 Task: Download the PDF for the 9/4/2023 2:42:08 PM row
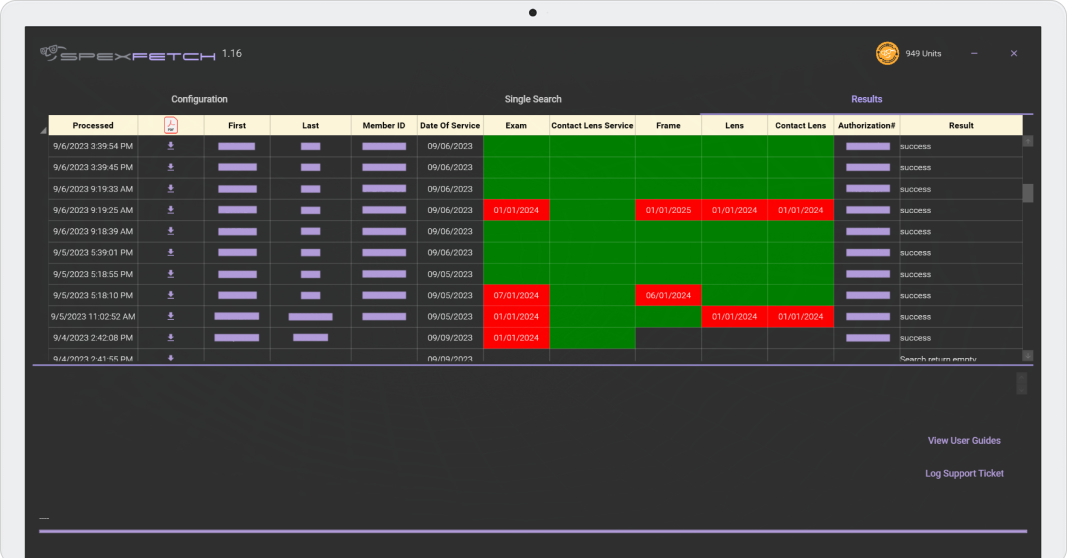pyautogui.click(x=171, y=338)
